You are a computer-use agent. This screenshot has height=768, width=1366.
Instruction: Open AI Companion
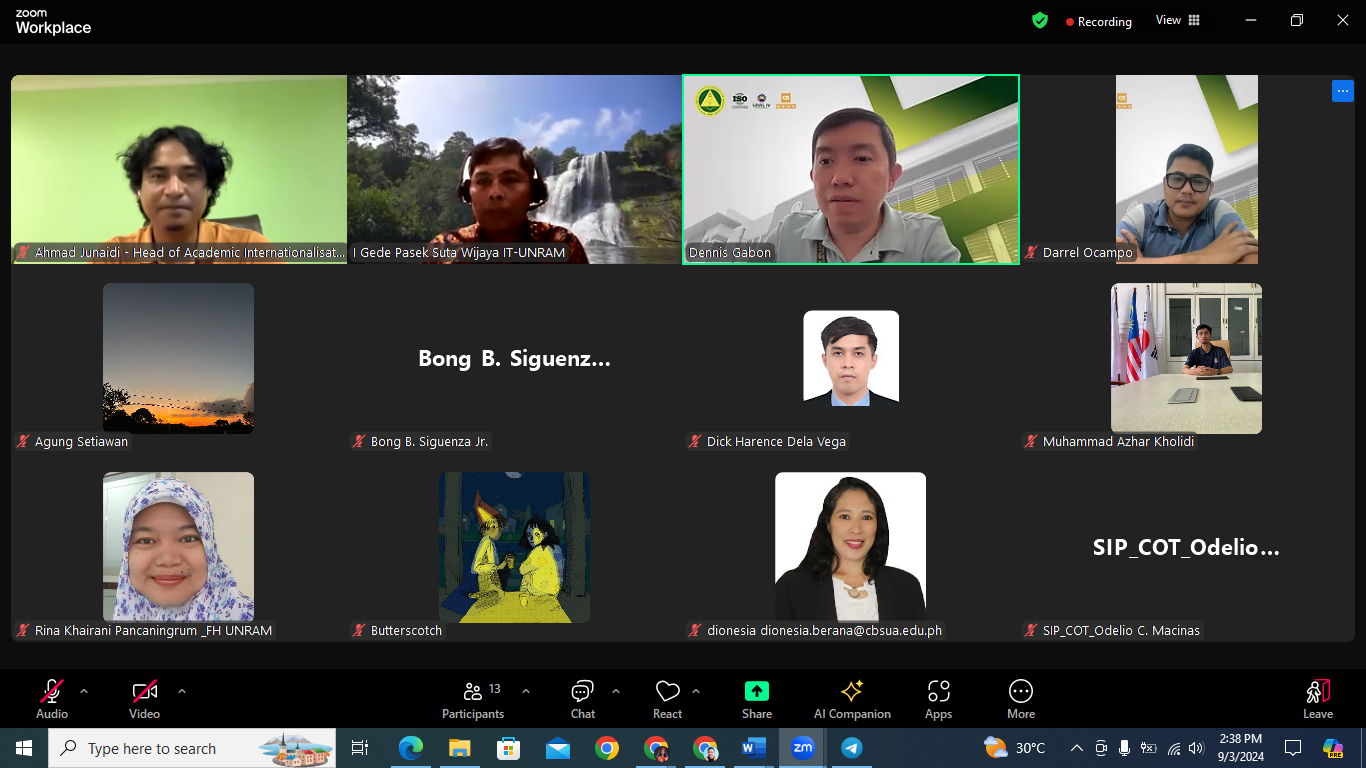[x=852, y=699]
